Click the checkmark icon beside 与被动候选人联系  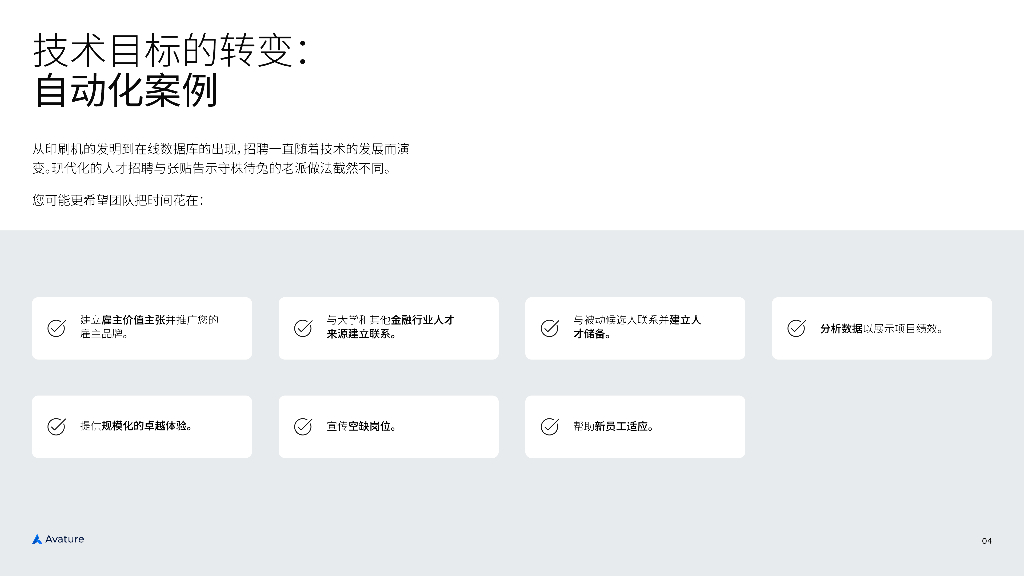click(550, 328)
